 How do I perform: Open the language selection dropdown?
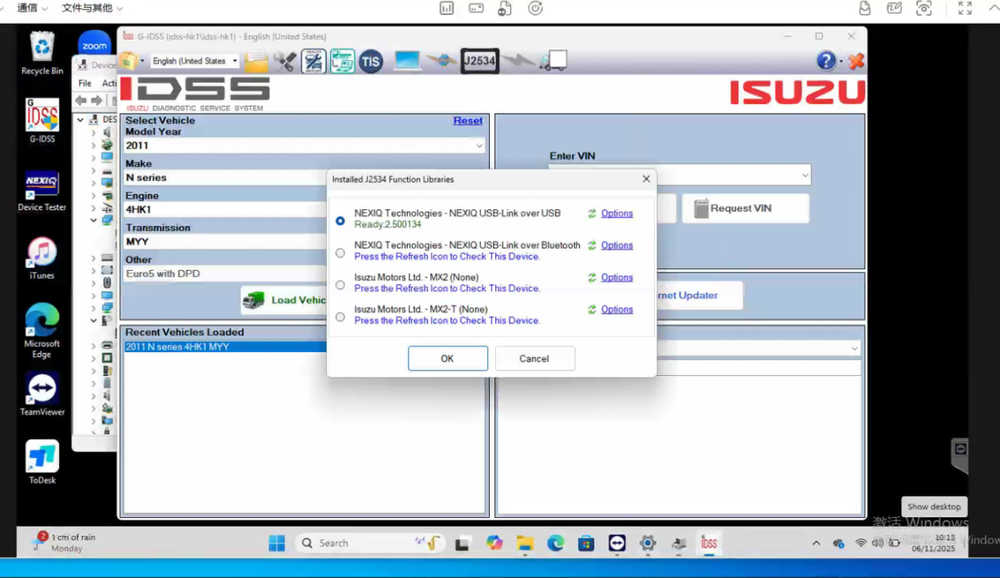point(235,62)
